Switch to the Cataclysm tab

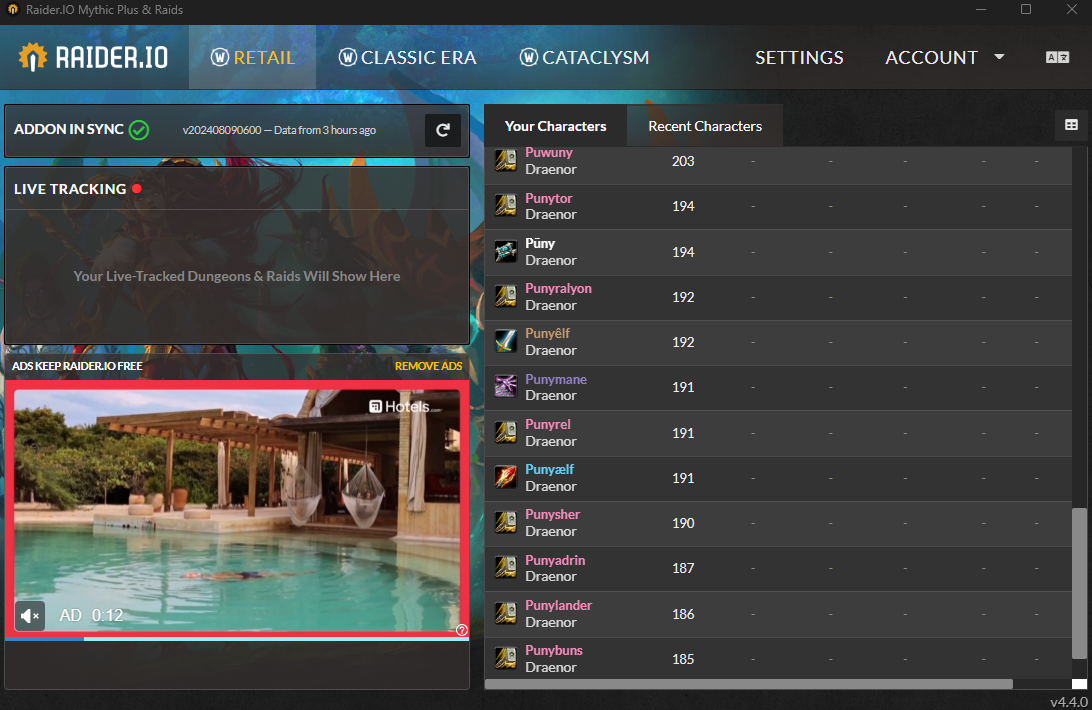pyautogui.click(x=584, y=57)
